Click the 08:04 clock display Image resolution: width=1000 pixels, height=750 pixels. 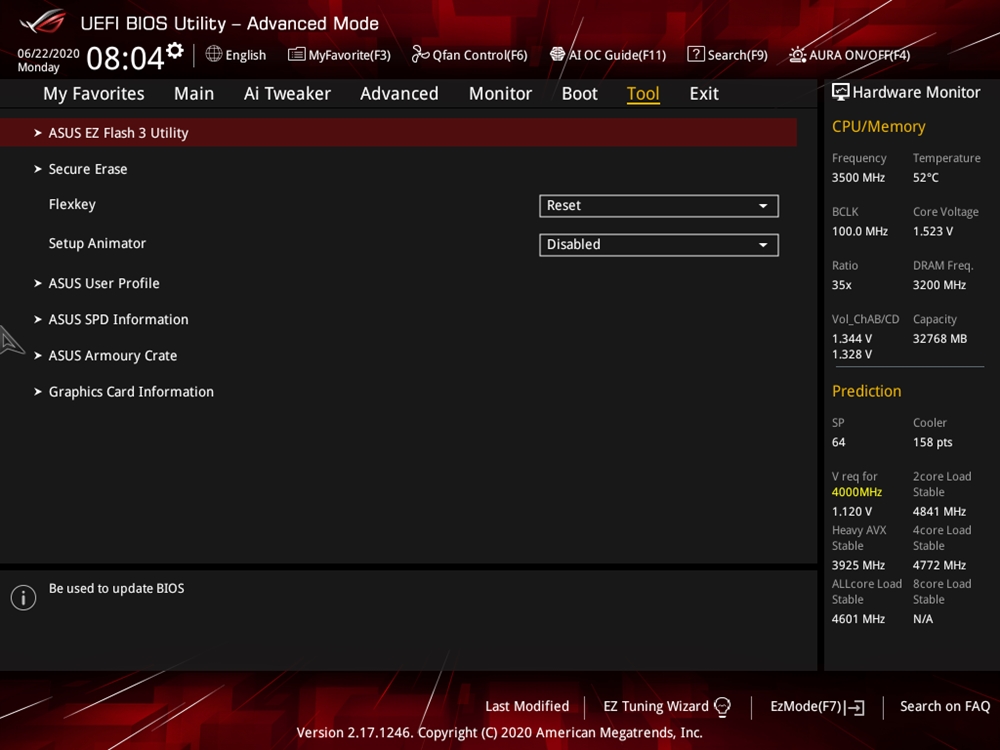click(x=126, y=58)
